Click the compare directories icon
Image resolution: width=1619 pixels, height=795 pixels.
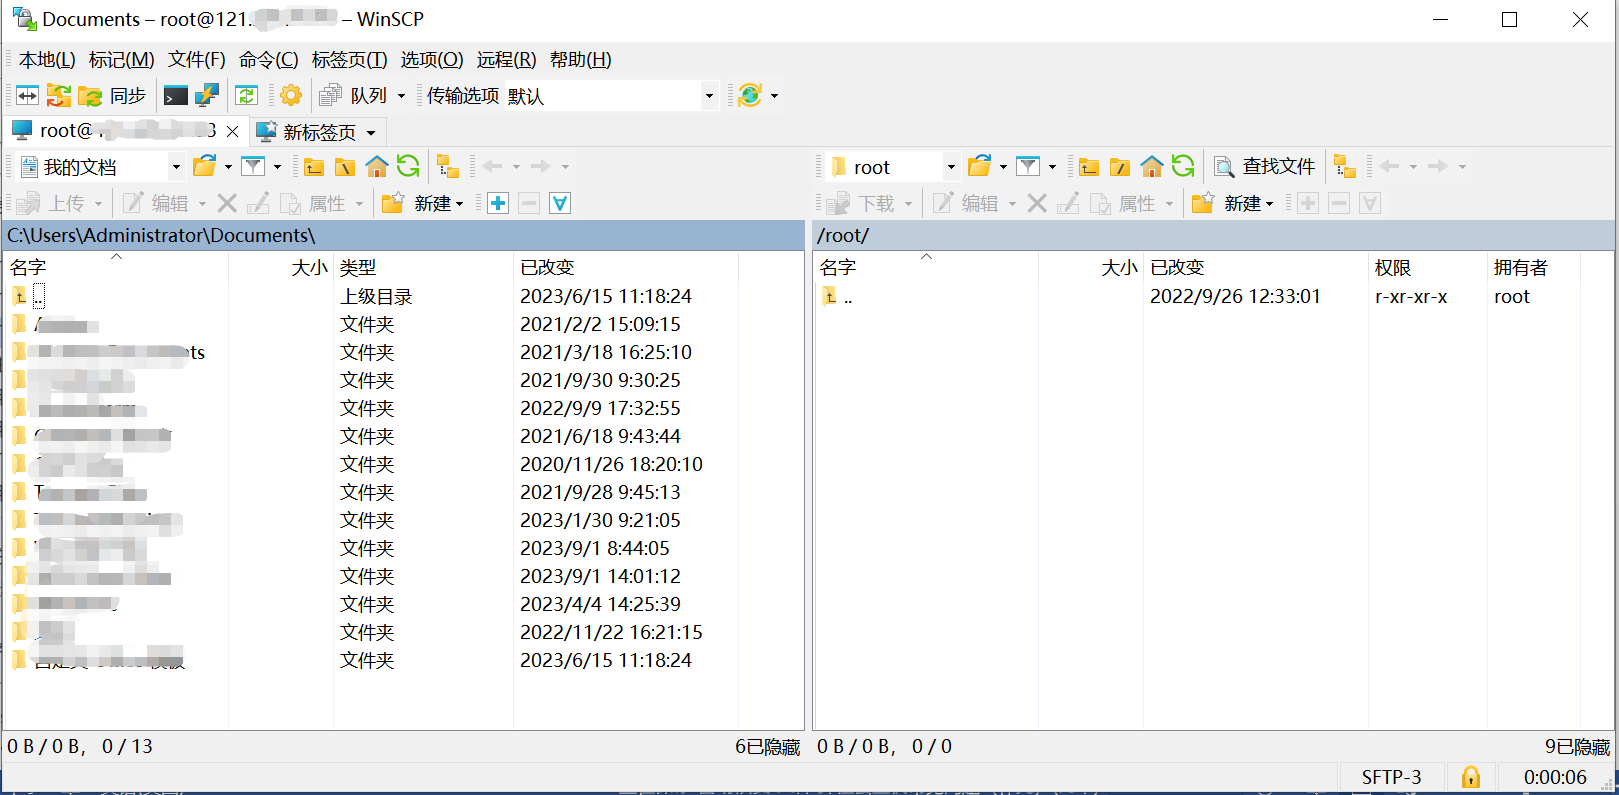click(27, 96)
